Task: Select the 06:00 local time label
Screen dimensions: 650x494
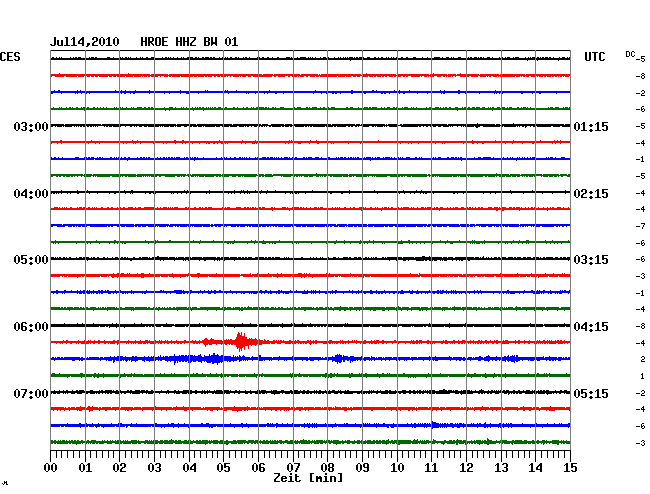Action: pos(31,327)
